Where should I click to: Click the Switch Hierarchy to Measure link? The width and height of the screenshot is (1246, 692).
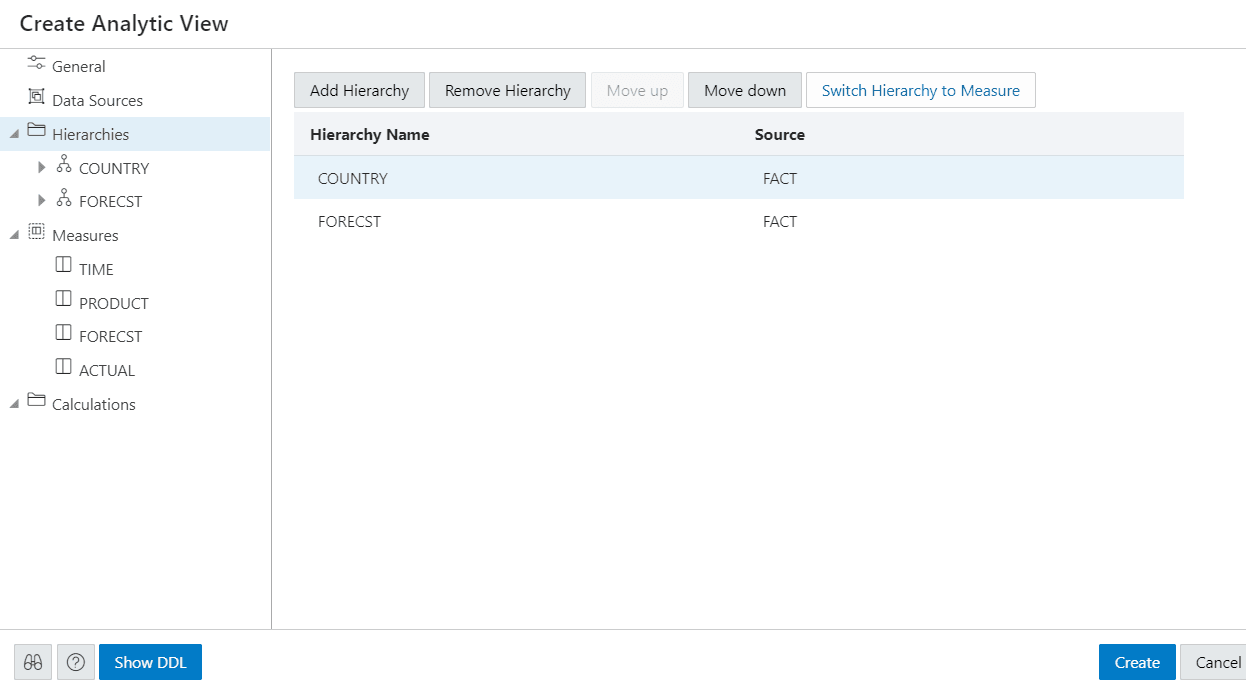tap(920, 90)
